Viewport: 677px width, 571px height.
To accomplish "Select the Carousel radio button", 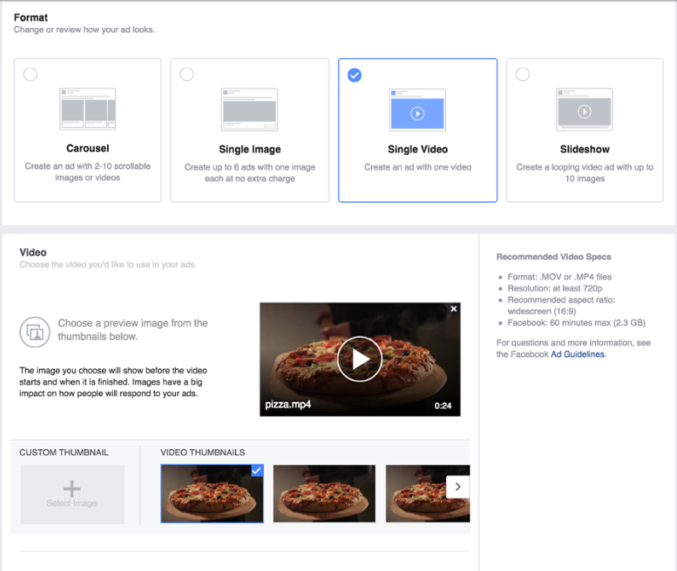I will (30, 74).
